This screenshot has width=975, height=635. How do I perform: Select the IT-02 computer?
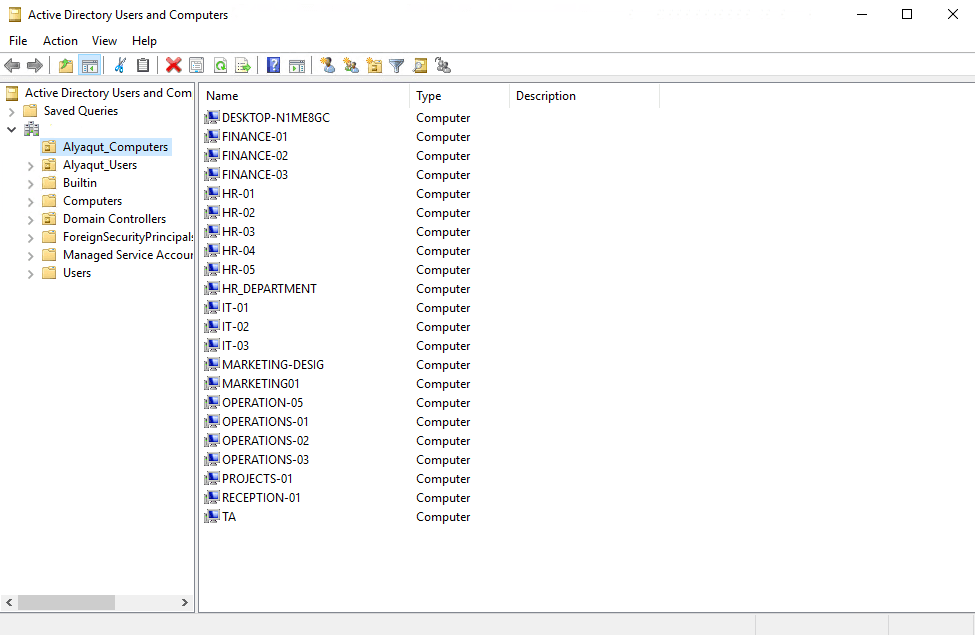[x=235, y=327]
